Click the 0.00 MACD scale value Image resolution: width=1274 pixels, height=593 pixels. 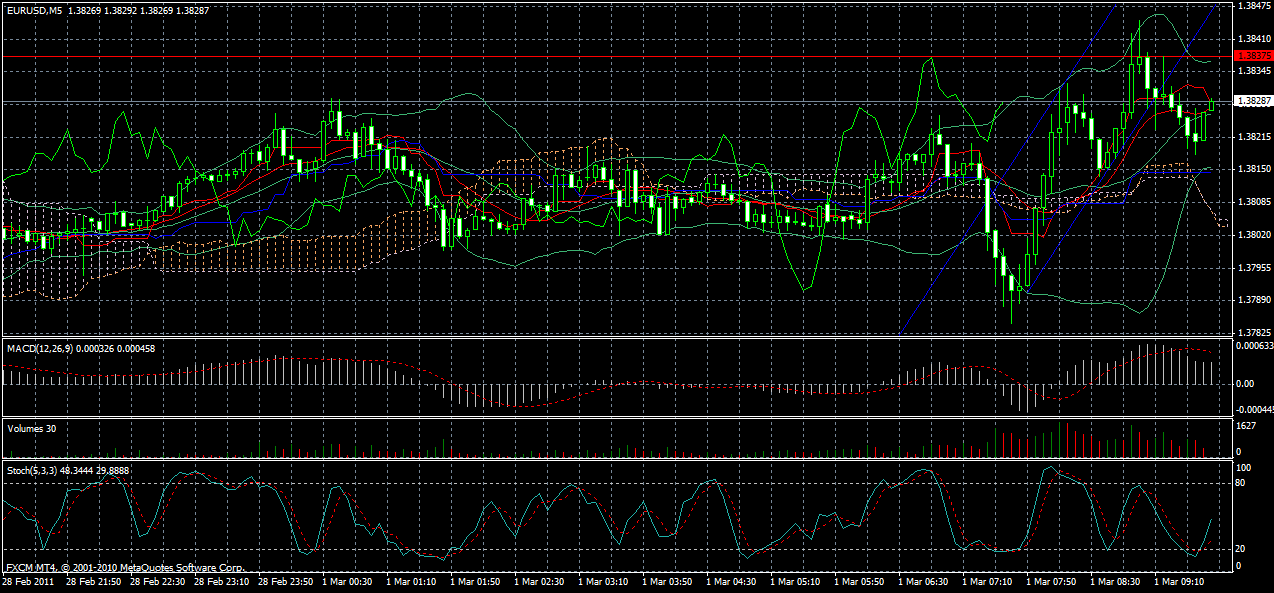point(1247,383)
